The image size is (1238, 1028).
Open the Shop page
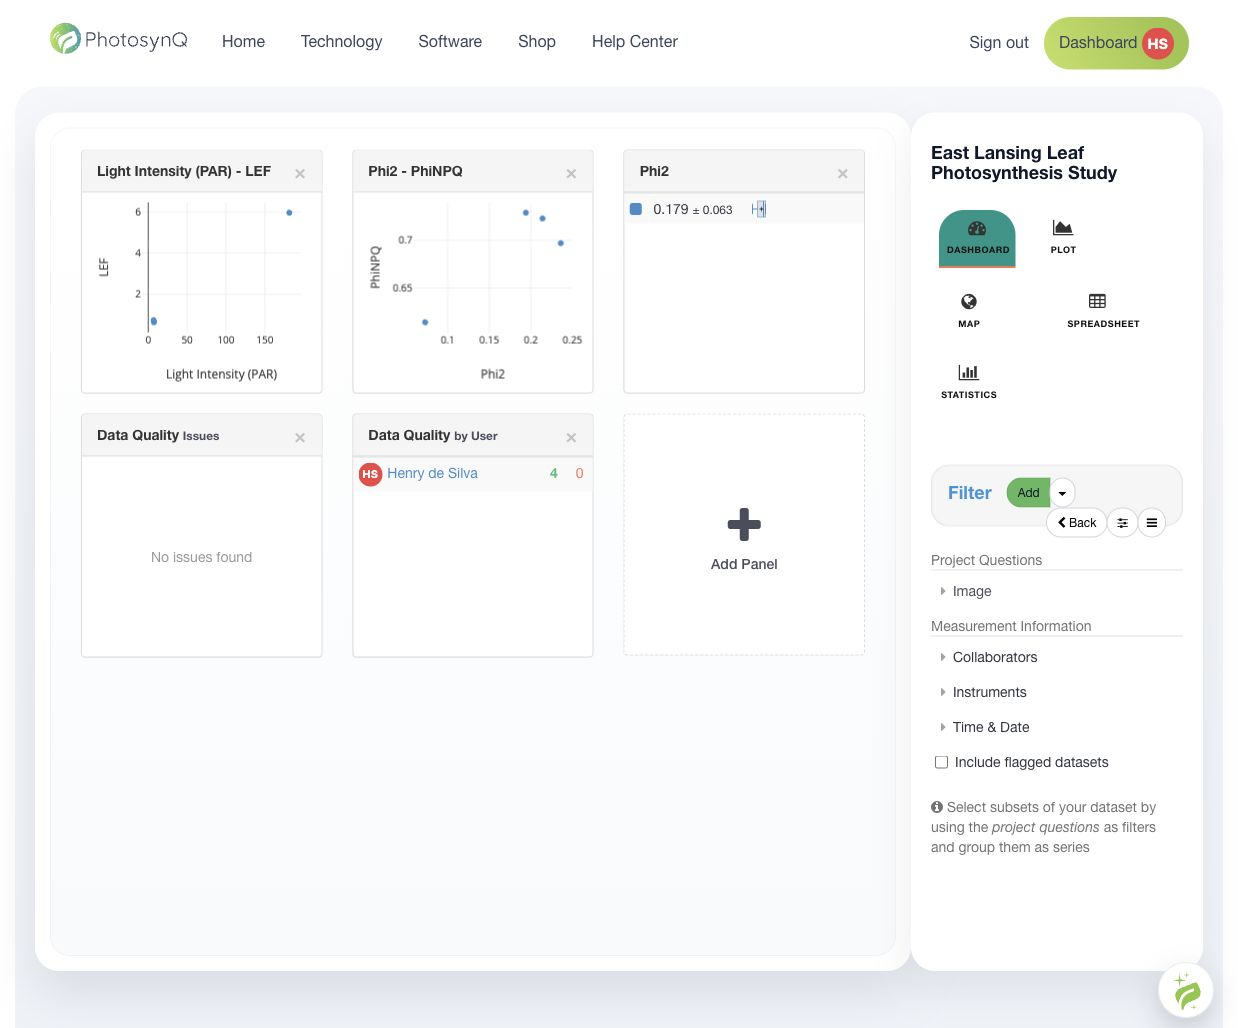537,41
